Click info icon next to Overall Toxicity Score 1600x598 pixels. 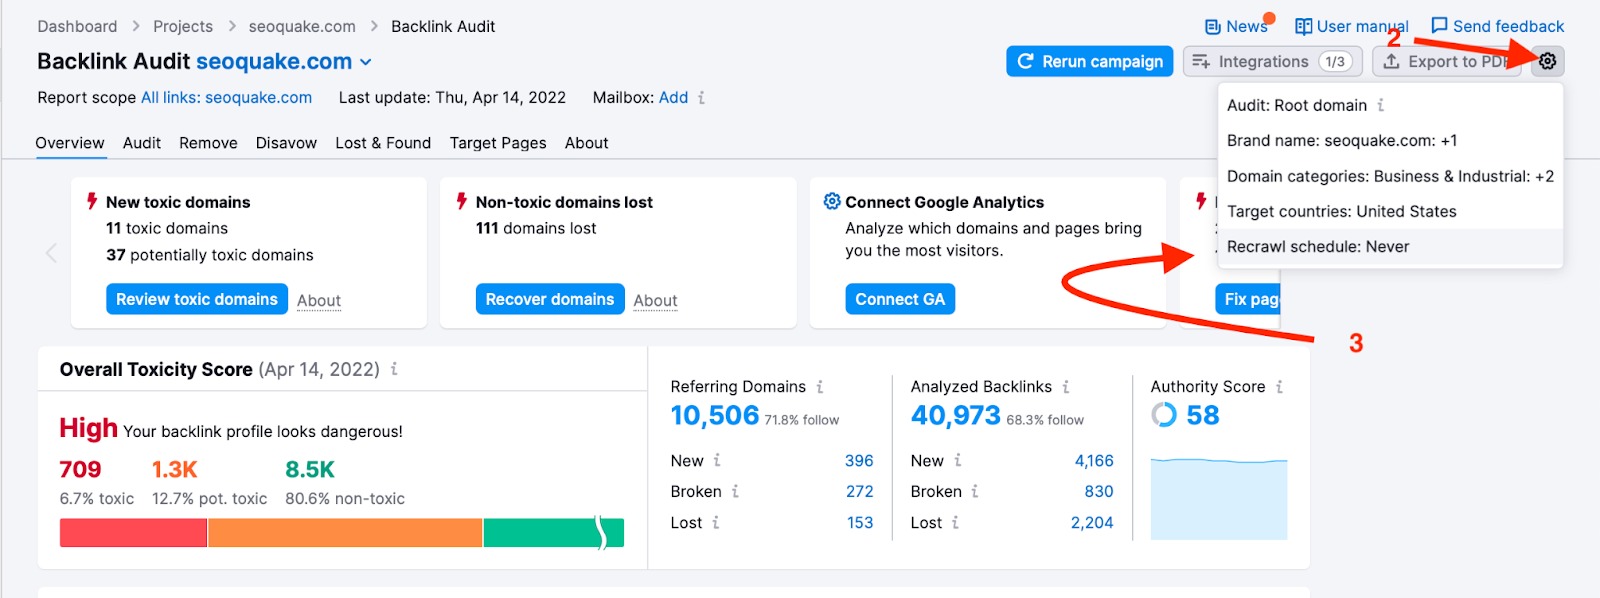394,369
